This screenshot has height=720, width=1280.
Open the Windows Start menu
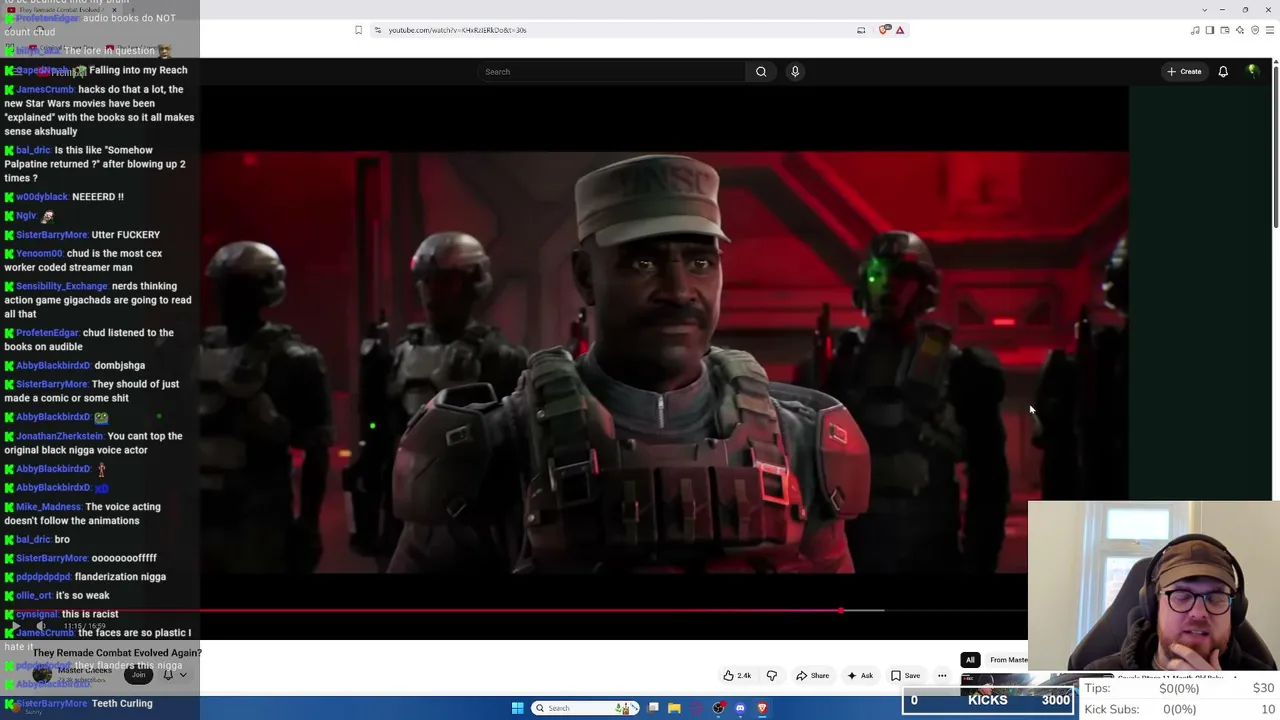[x=518, y=708]
